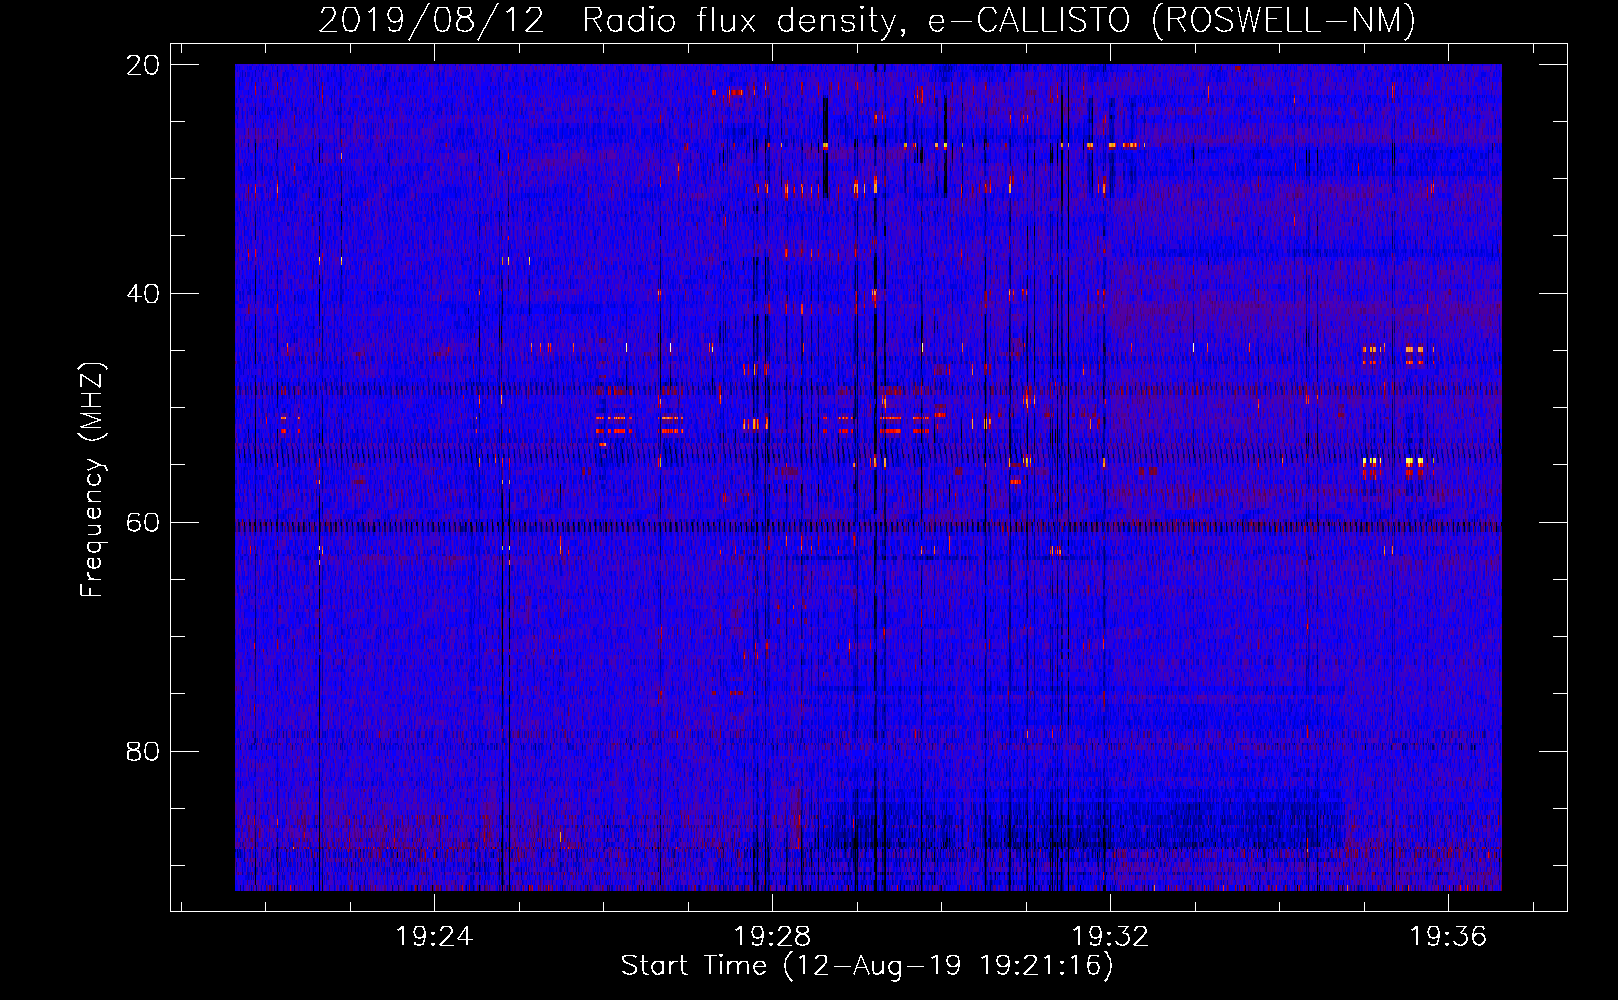Click the 19:32 time tick label
The width and height of the screenshot is (1618, 1000).
click(1110, 936)
